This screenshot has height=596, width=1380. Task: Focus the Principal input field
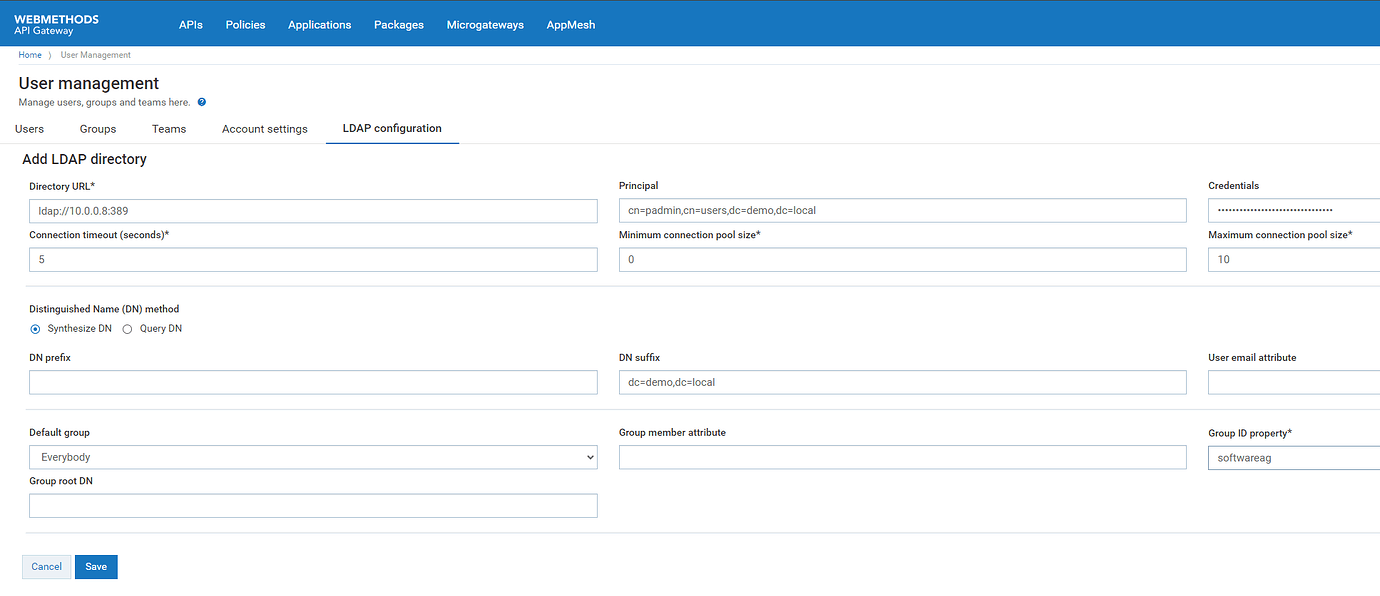pyautogui.click(x=902, y=211)
